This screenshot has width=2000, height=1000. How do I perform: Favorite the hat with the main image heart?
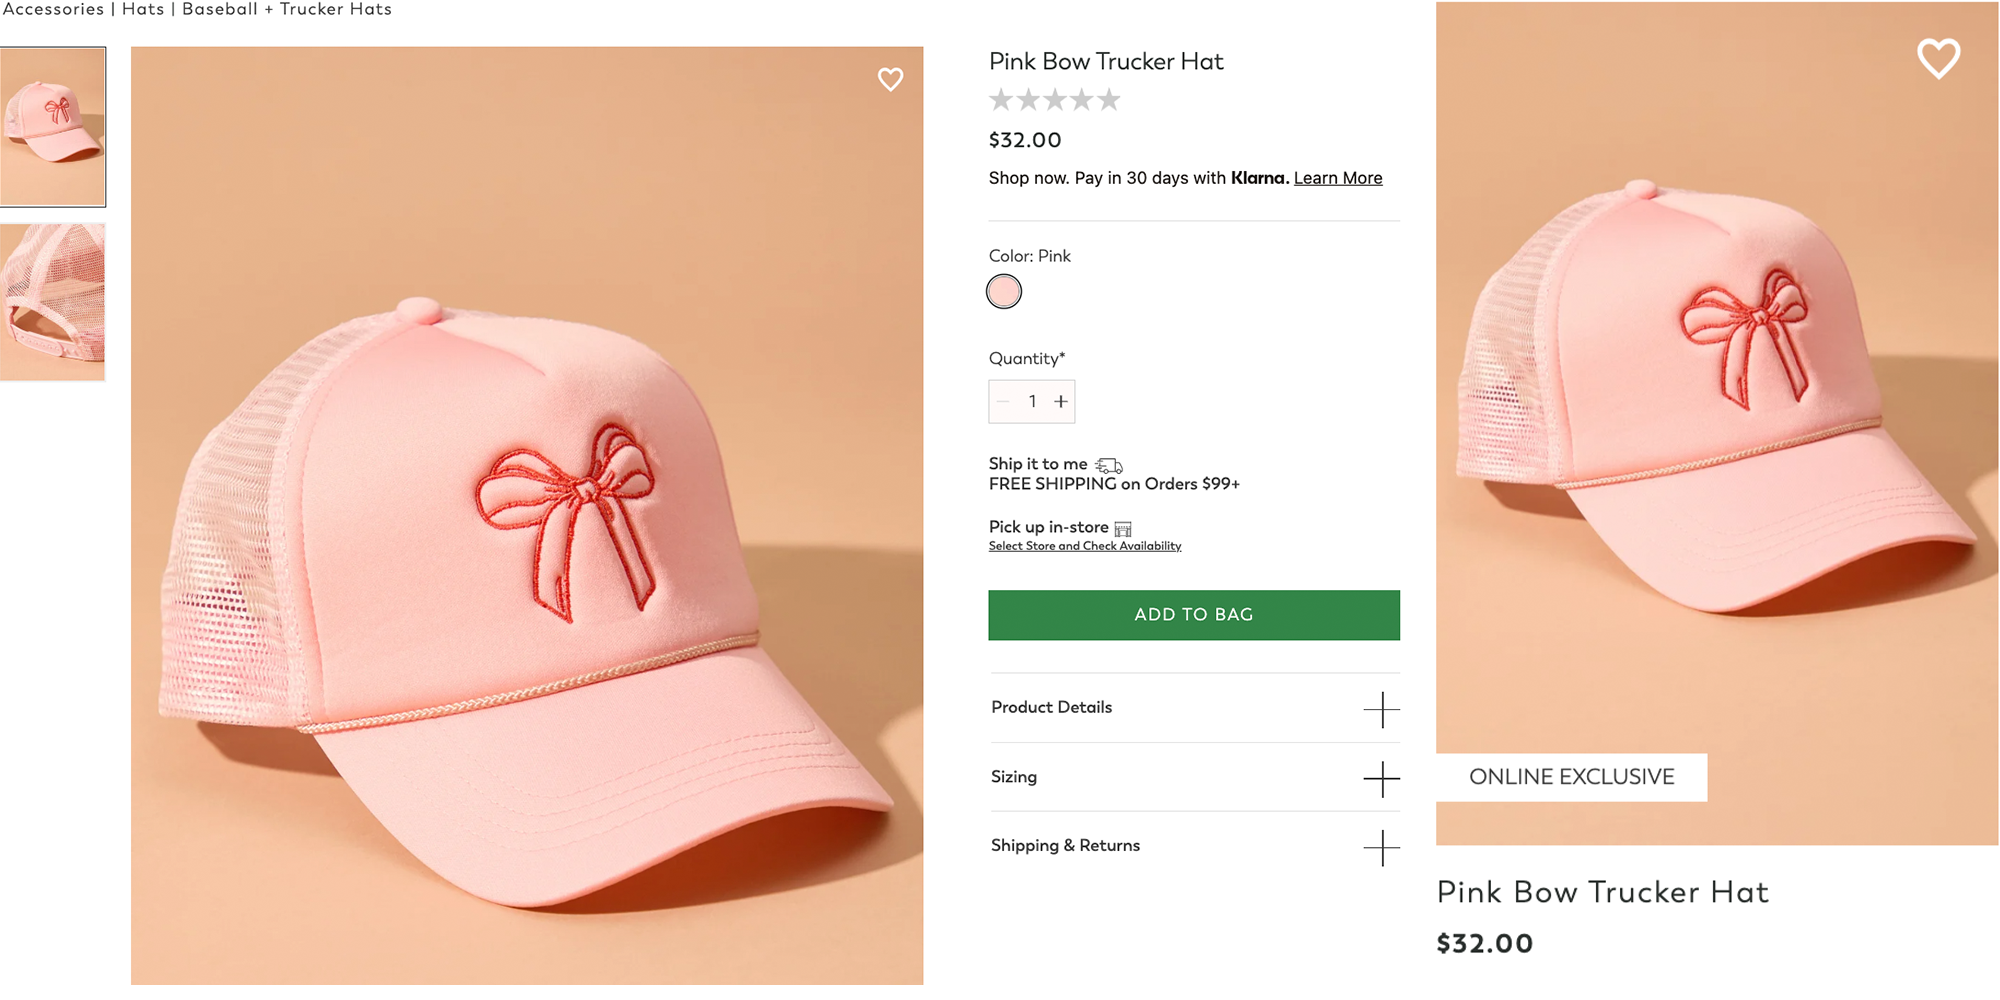890,79
